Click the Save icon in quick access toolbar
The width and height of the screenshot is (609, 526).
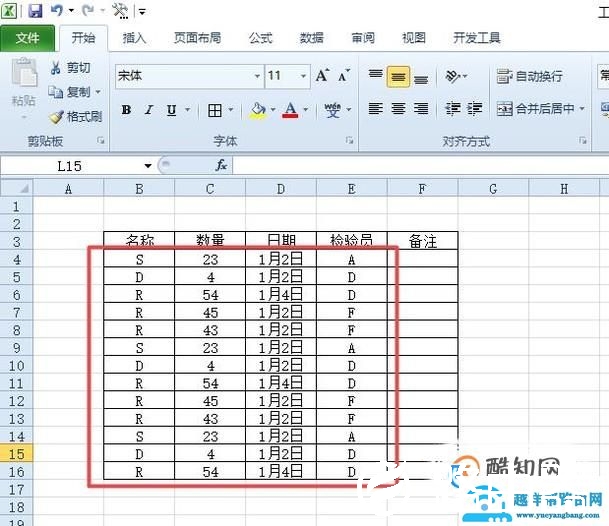point(35,10)
